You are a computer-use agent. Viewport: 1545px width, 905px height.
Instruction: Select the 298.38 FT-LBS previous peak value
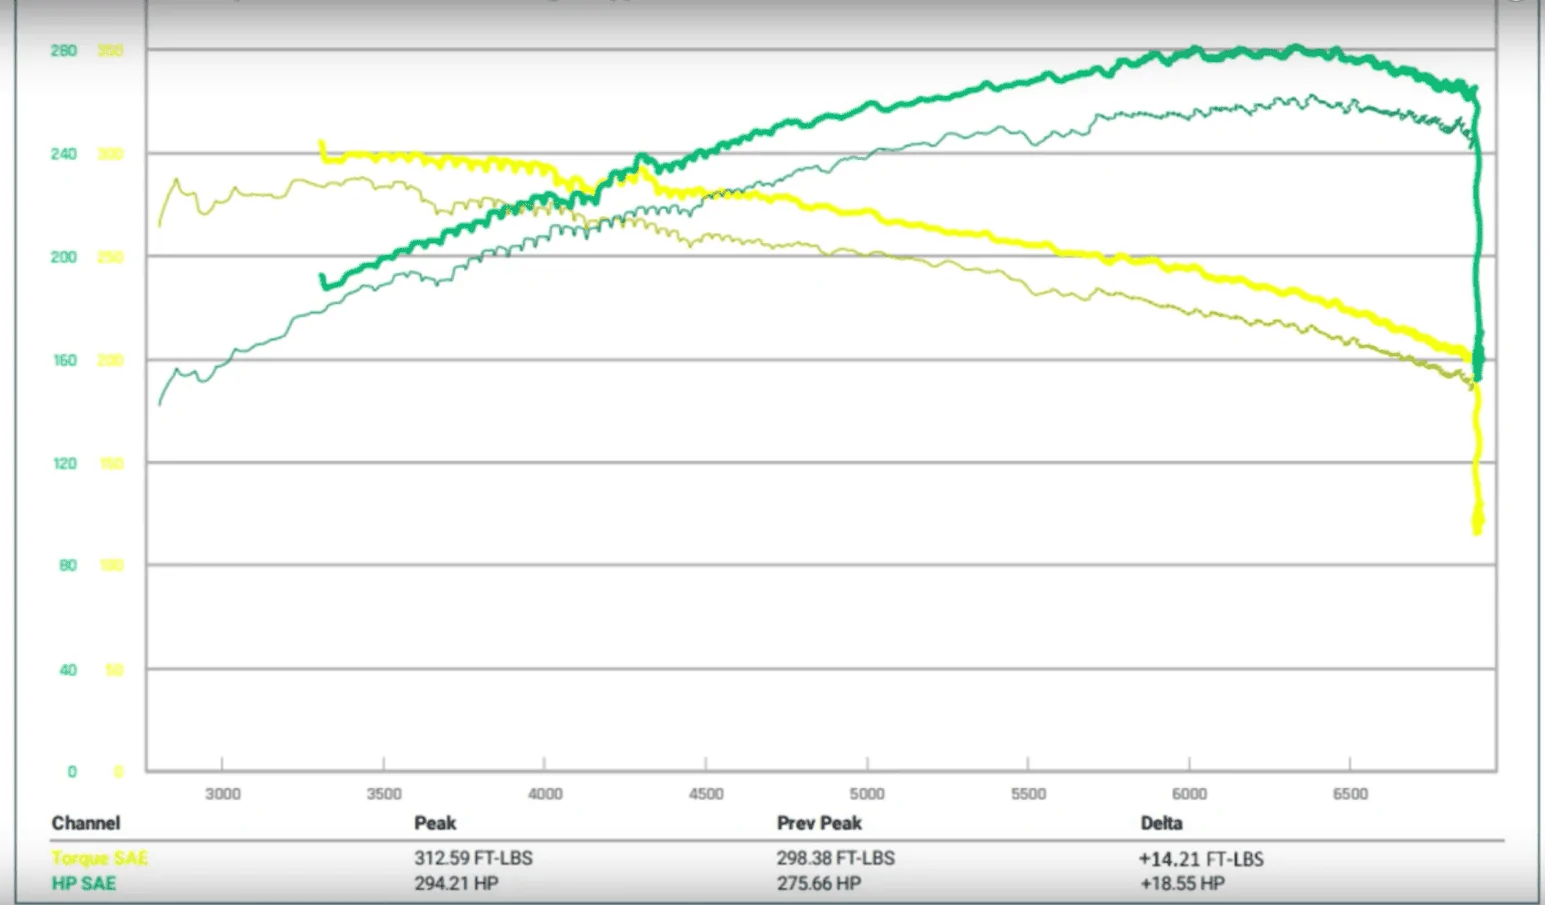point(835,858)
